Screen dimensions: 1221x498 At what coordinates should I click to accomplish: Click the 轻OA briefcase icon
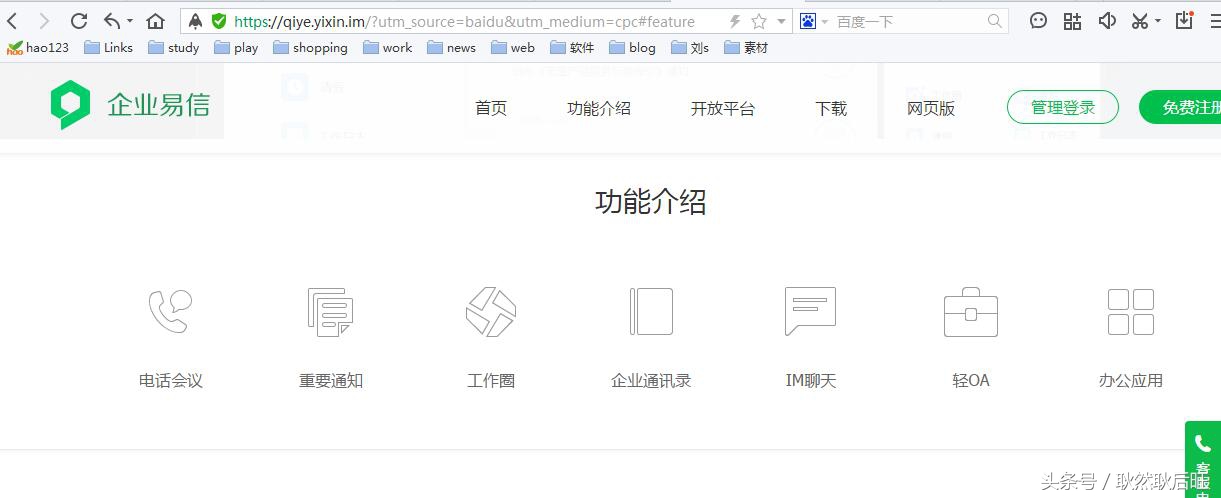tap(971, 311)
